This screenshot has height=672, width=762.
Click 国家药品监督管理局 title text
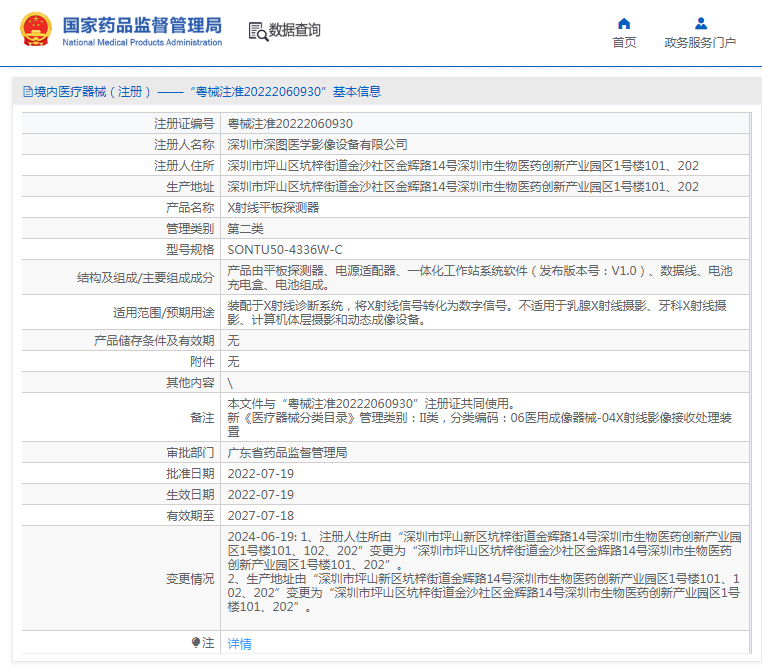click(142, 25)
